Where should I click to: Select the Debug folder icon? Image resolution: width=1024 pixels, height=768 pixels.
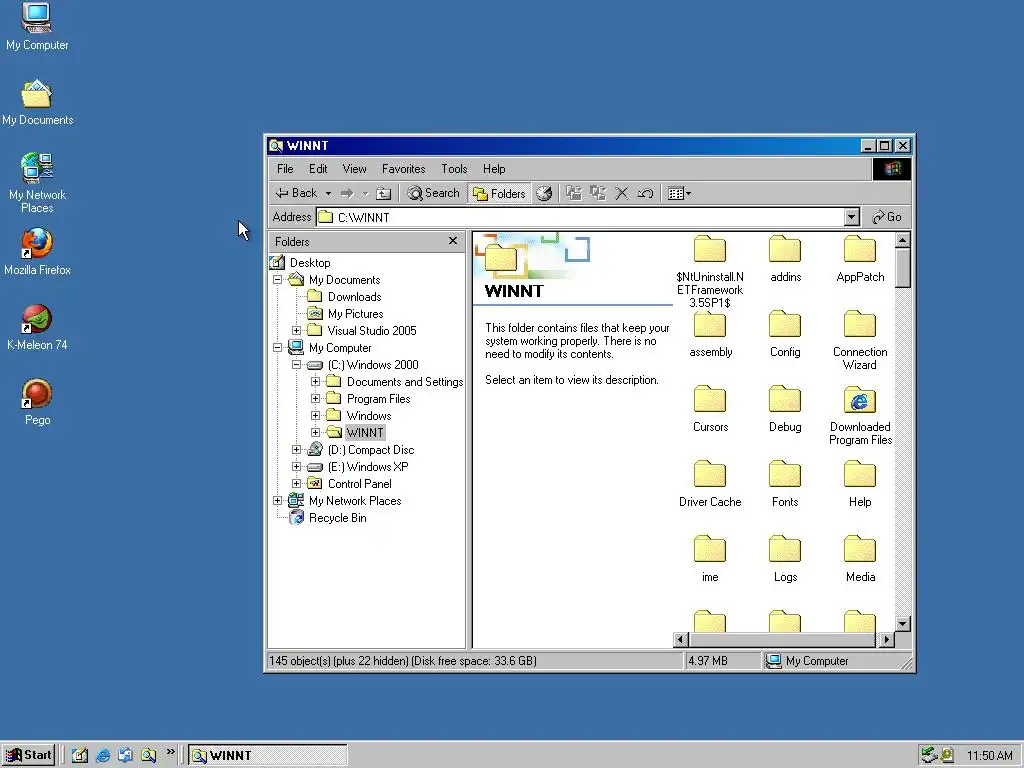click(785, 400)
